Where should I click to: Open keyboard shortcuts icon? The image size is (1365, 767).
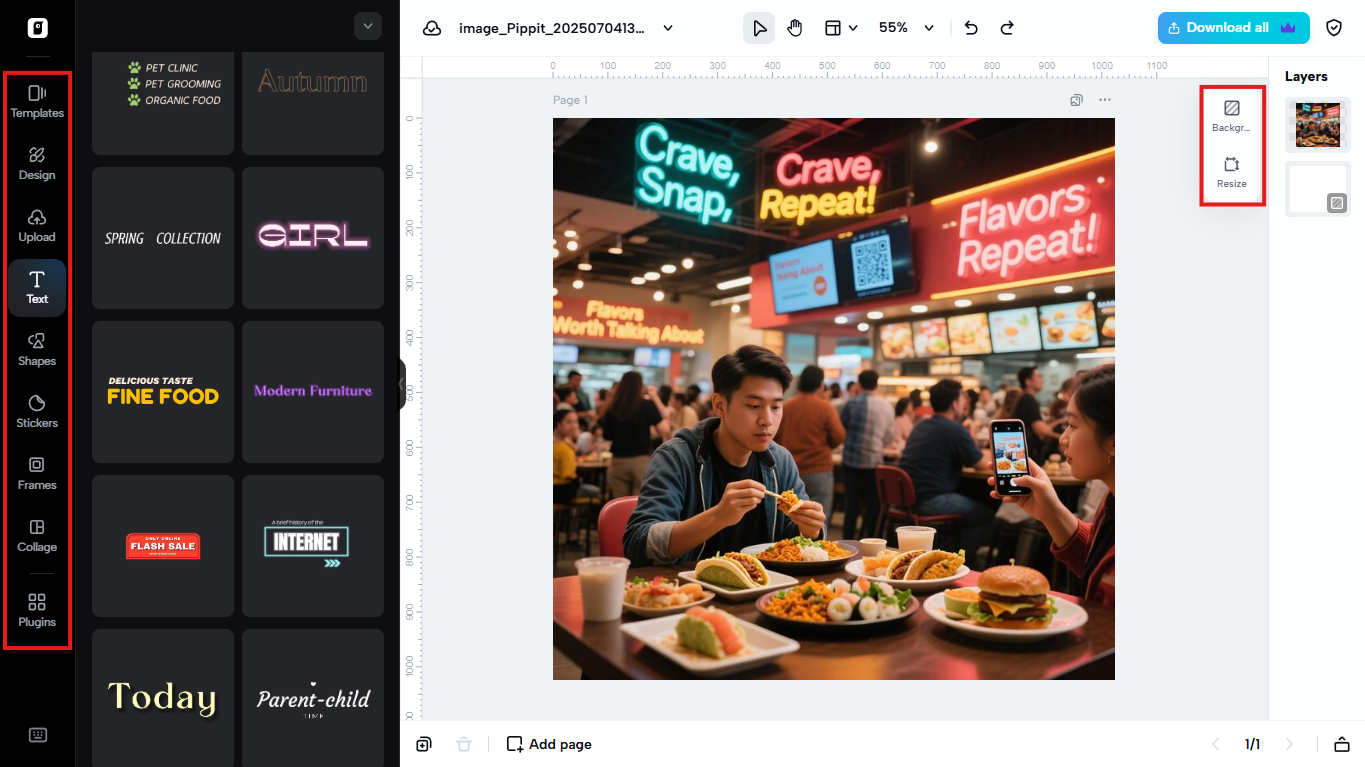point(38,735)
